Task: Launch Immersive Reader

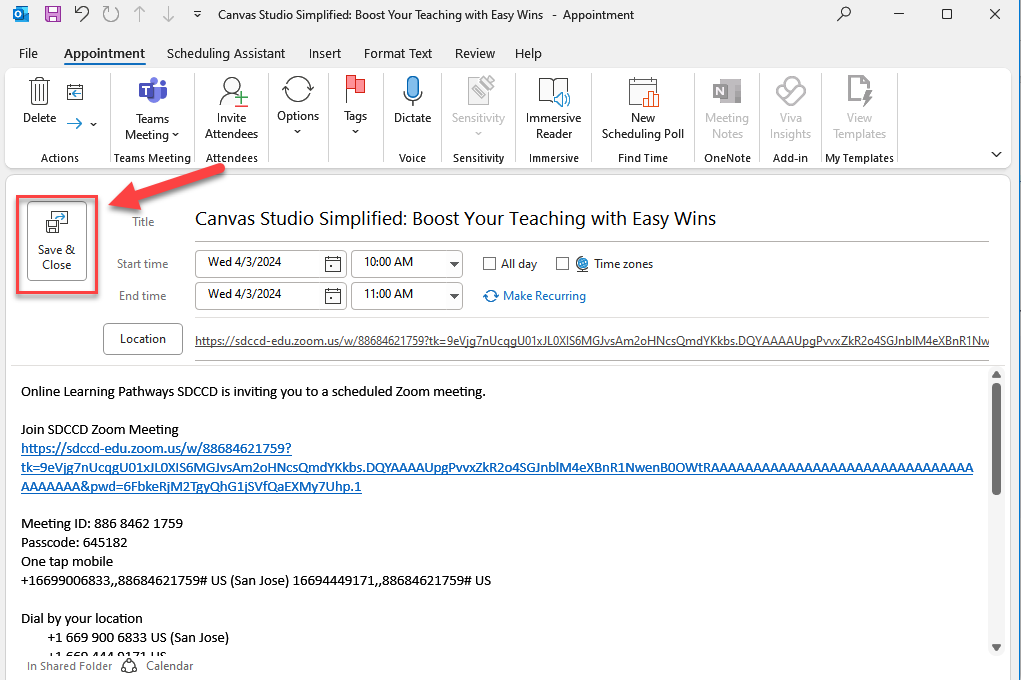Action: tap(553, 92)
